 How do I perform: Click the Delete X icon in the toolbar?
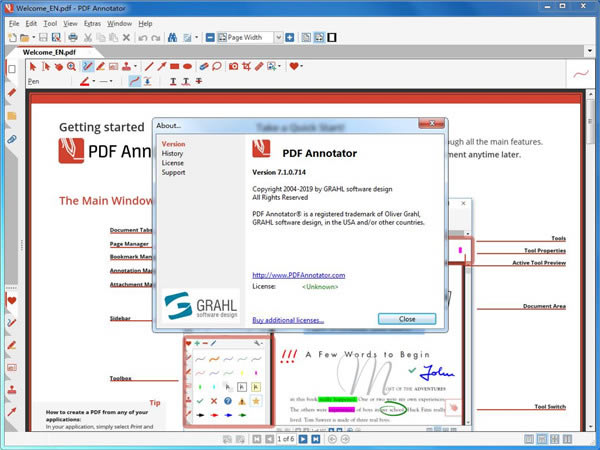click(126, 38)
